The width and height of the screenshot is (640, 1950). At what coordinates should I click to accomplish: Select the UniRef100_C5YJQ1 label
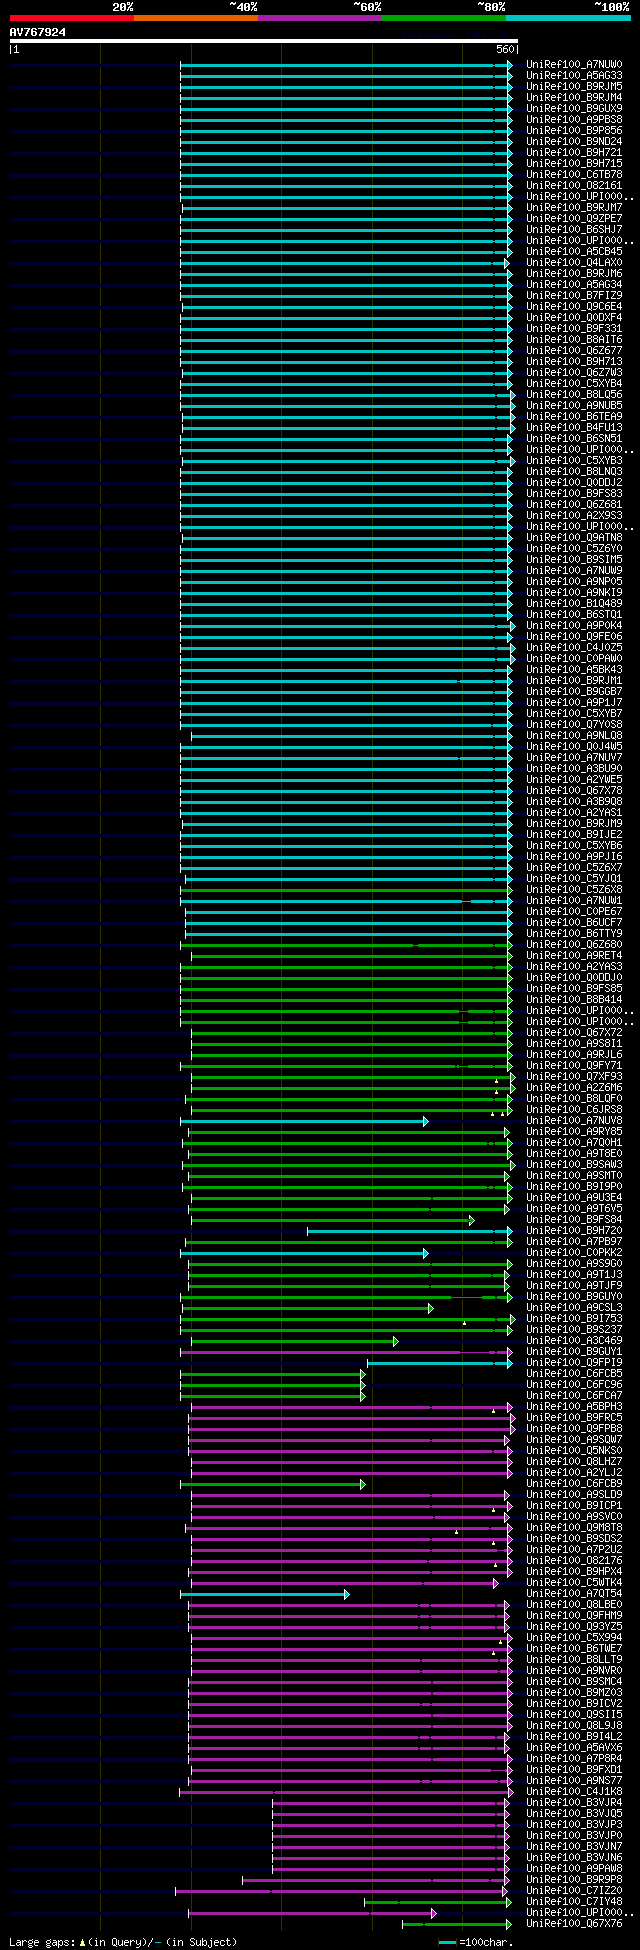[x=574, y=878]
